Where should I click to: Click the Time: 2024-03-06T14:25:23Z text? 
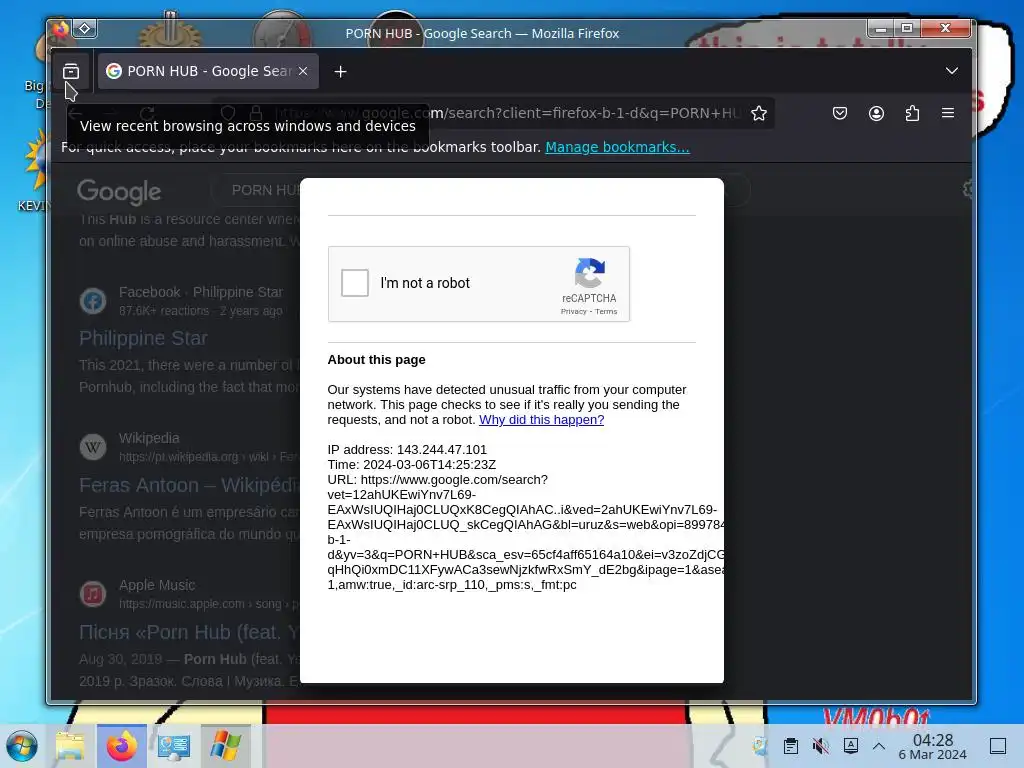pos(411,464)
